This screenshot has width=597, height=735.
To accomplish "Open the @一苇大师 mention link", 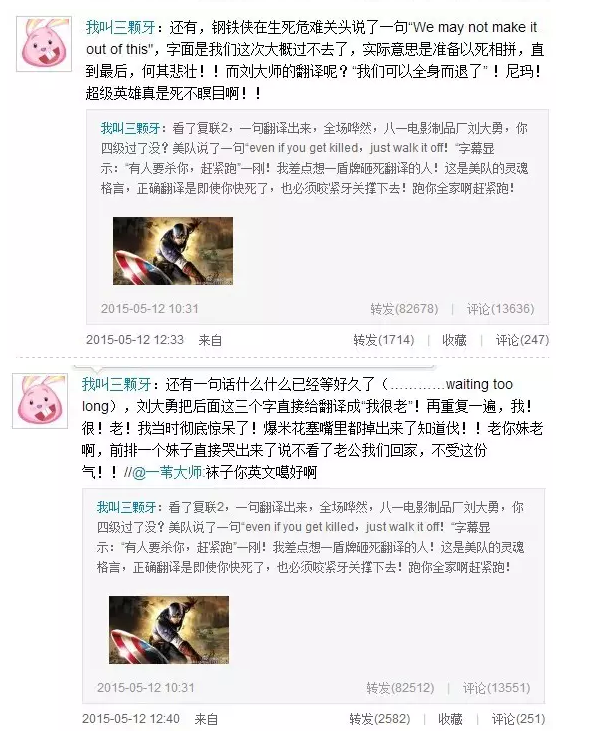I will (167, 472).
